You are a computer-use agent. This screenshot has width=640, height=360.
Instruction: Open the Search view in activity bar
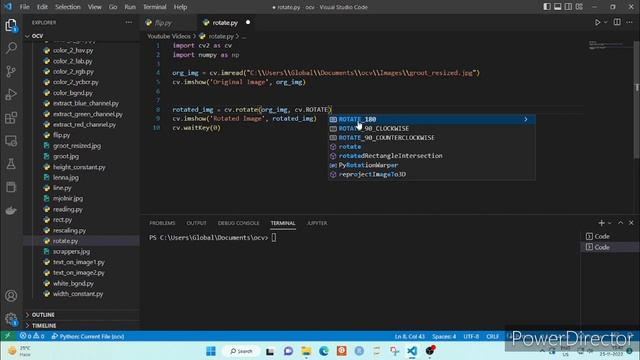click(x=11, y=48)
